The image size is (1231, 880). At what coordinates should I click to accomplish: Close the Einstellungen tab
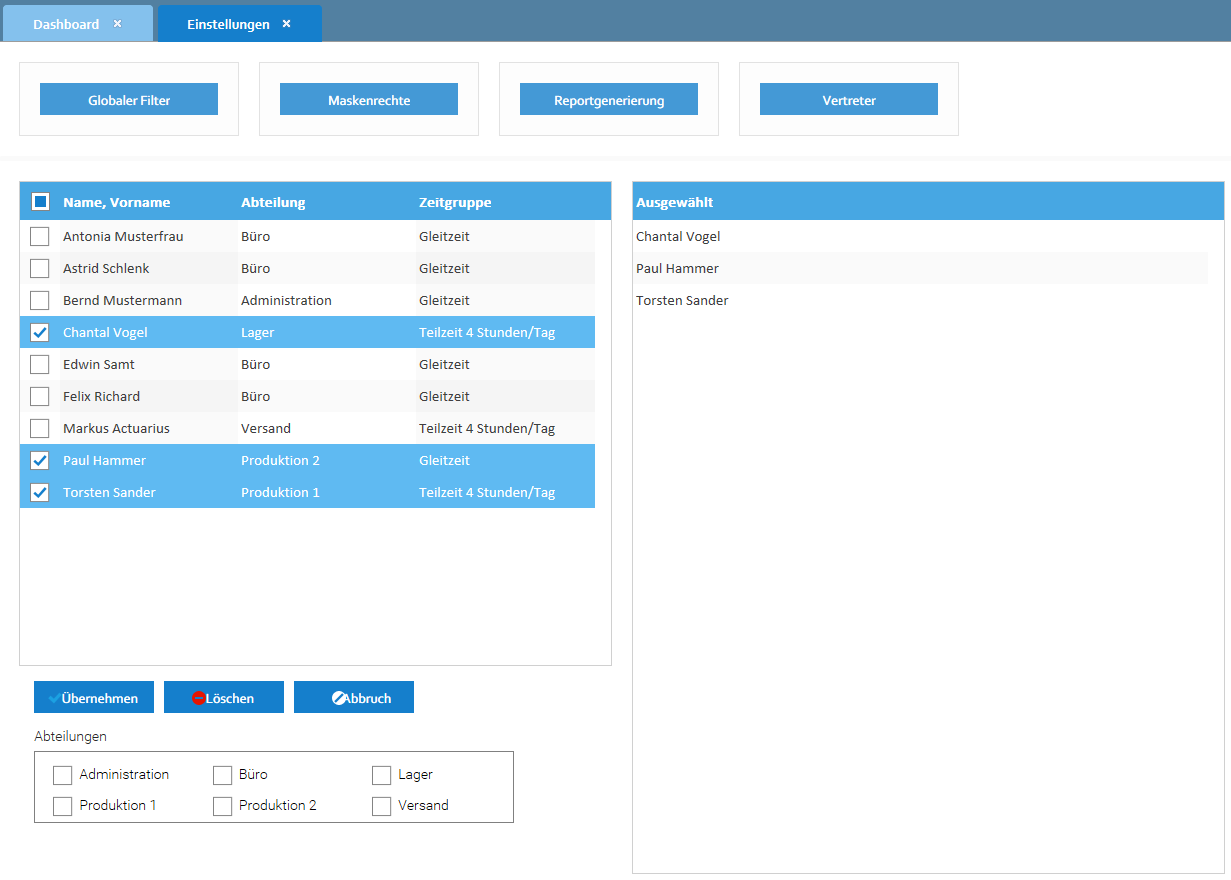tap(286, 24)
